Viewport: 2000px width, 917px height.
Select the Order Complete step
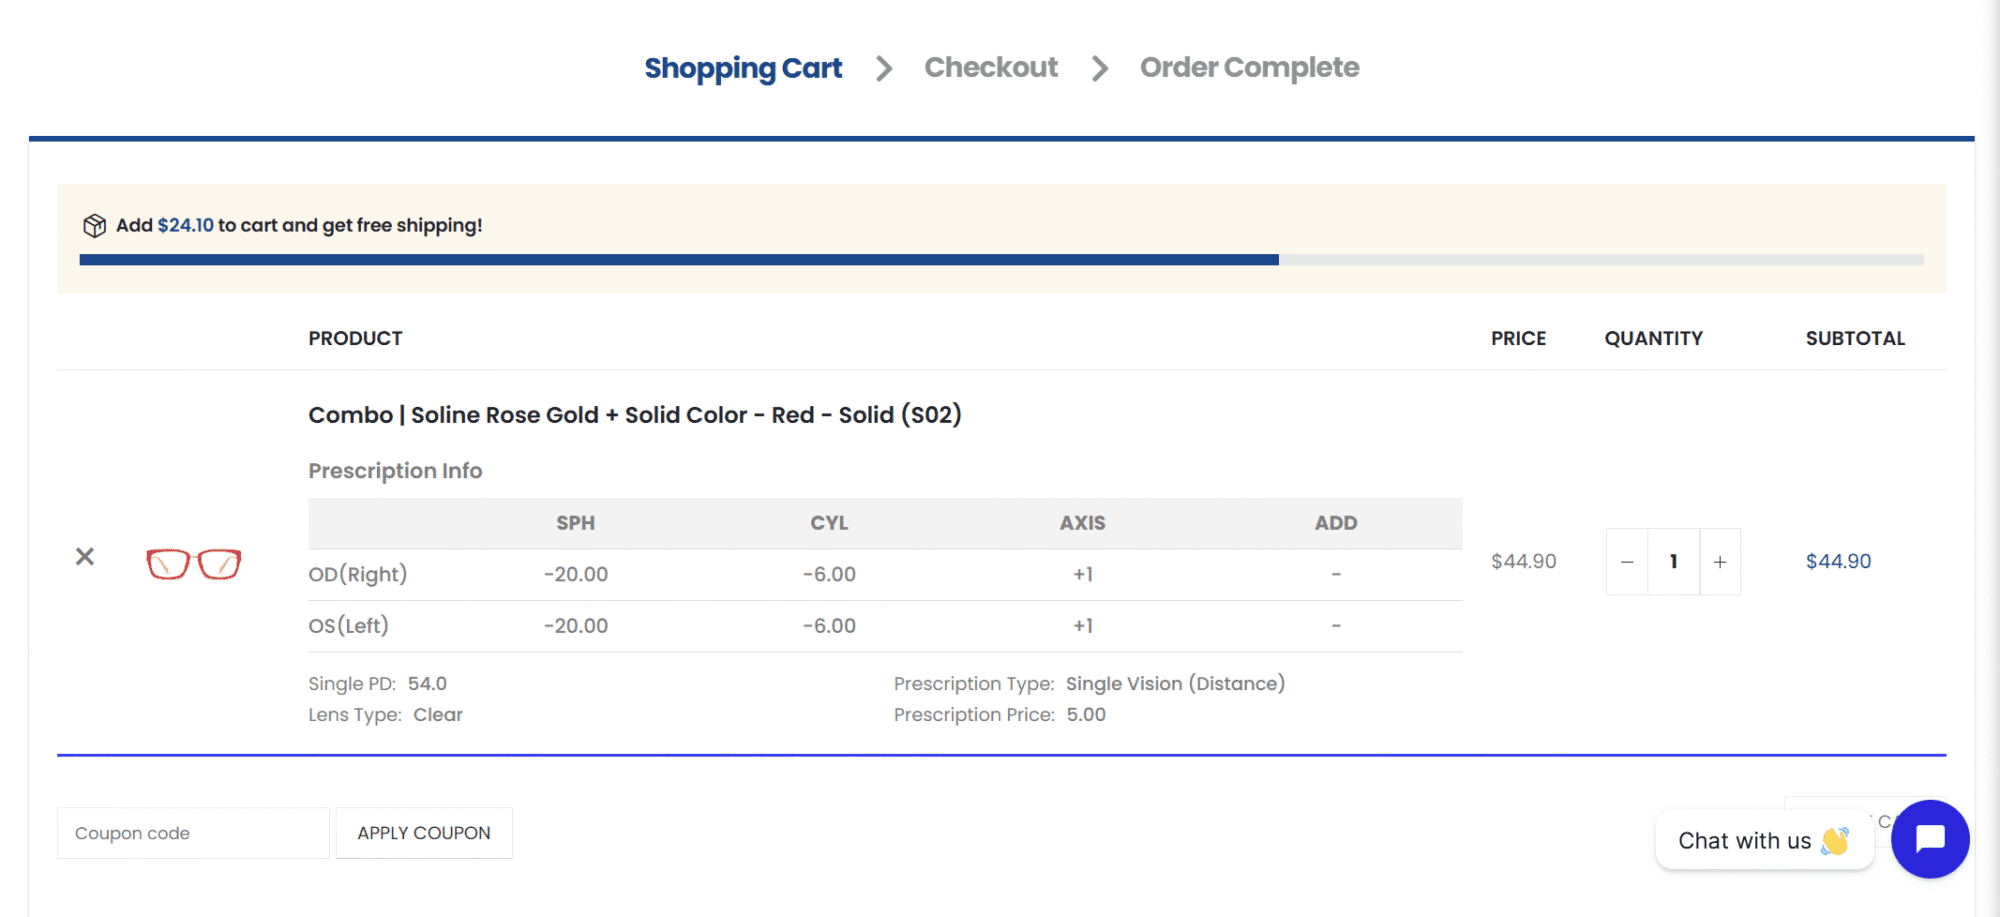1249,68
